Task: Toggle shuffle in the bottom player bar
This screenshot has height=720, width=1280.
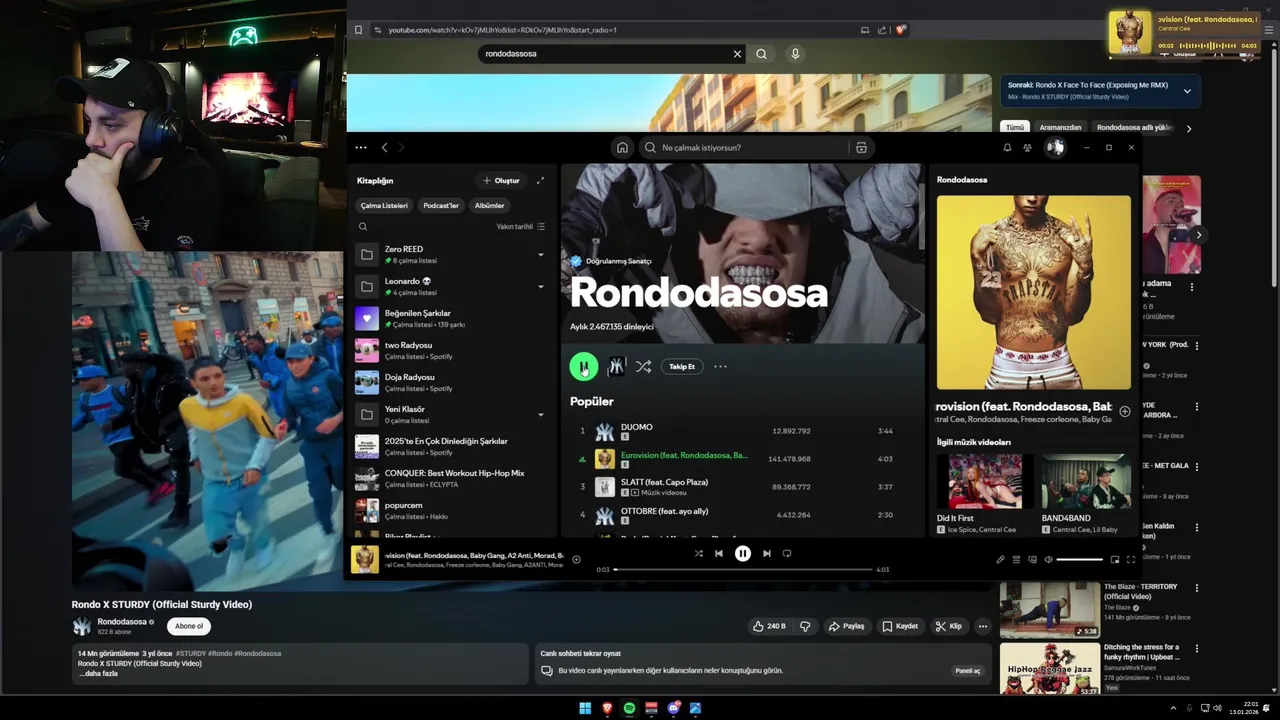Action: click(698, 554)
